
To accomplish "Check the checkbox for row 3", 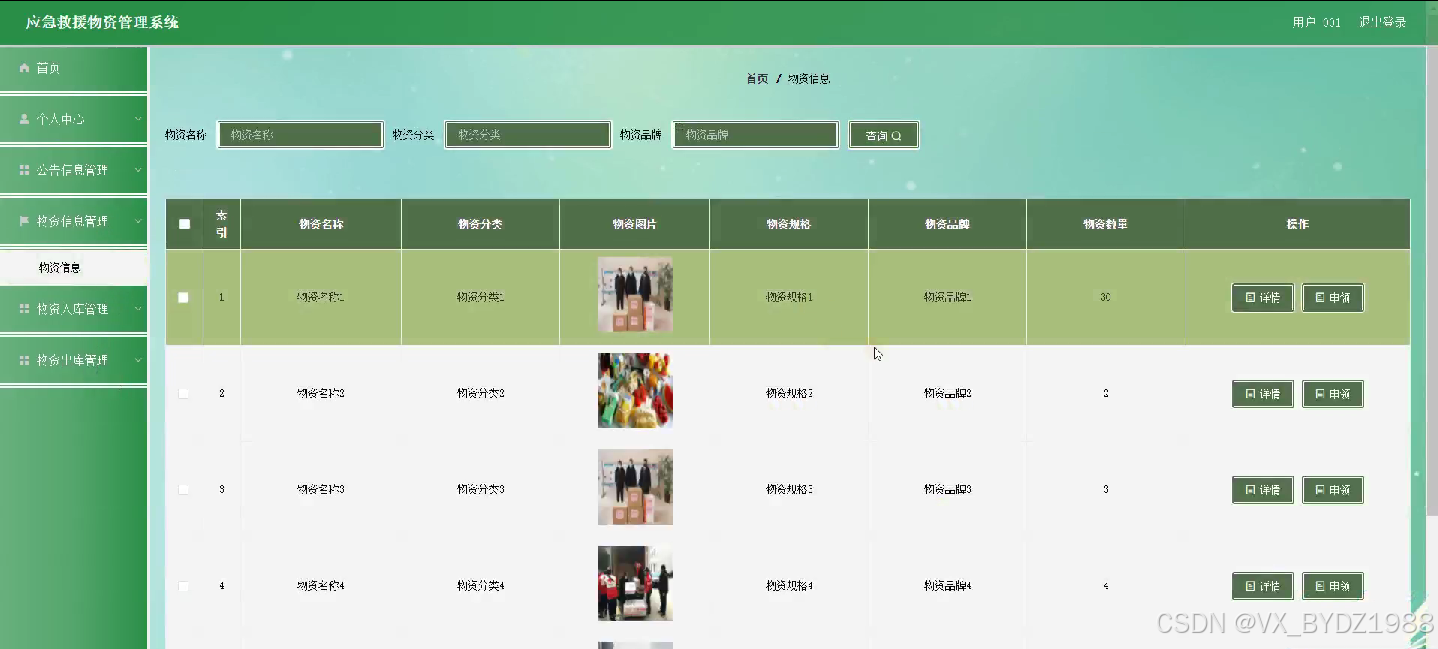I will click(183, 489).
